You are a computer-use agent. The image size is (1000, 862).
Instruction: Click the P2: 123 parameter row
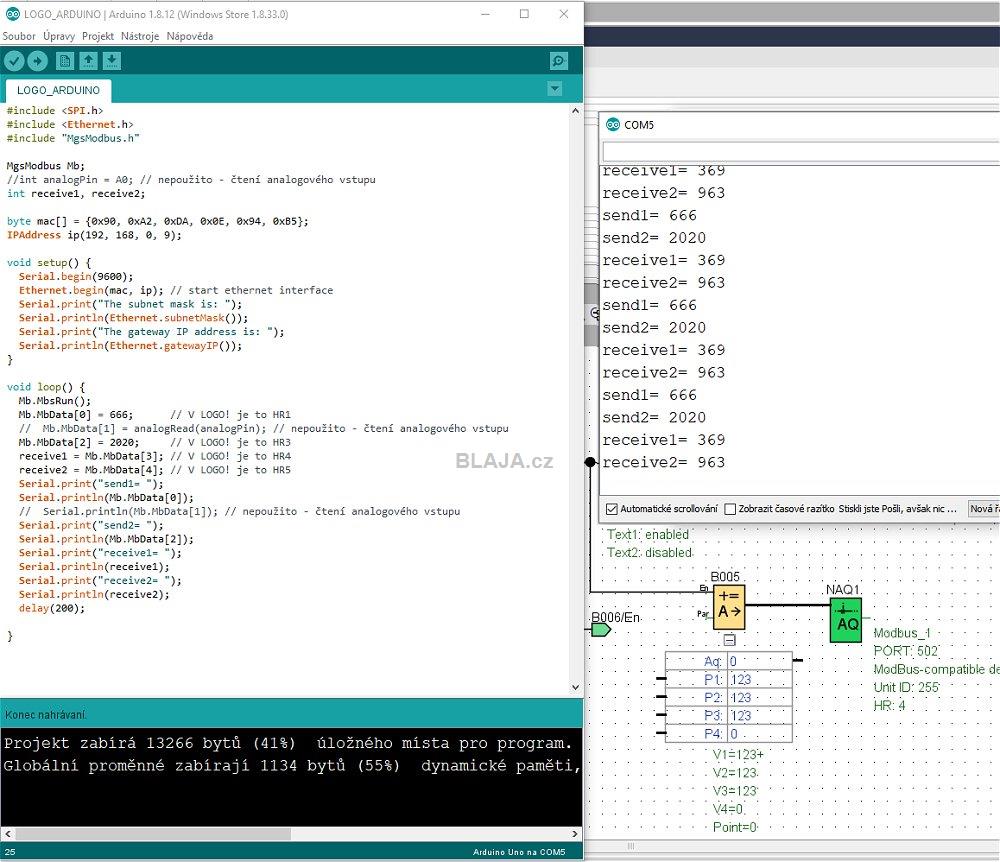(x=728, y=698)
